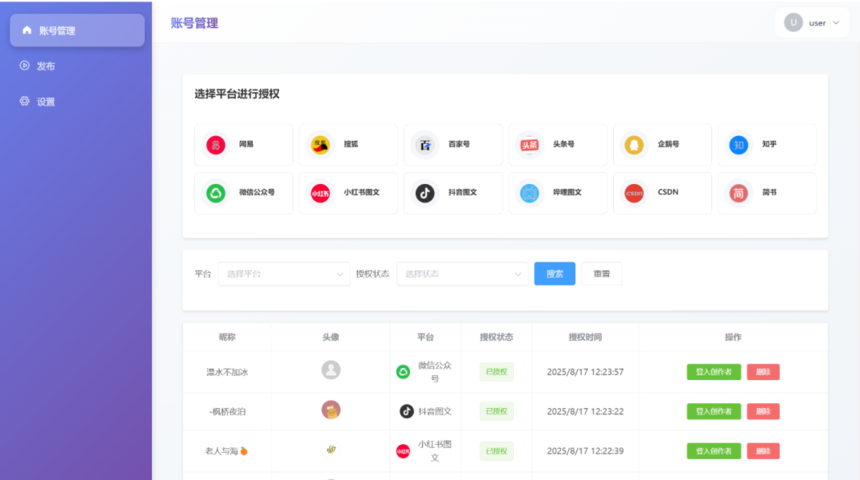This screenshot has width=860, height=480.
Task: Click the 选择平台进行授权 heading
Action: [237, 94]
